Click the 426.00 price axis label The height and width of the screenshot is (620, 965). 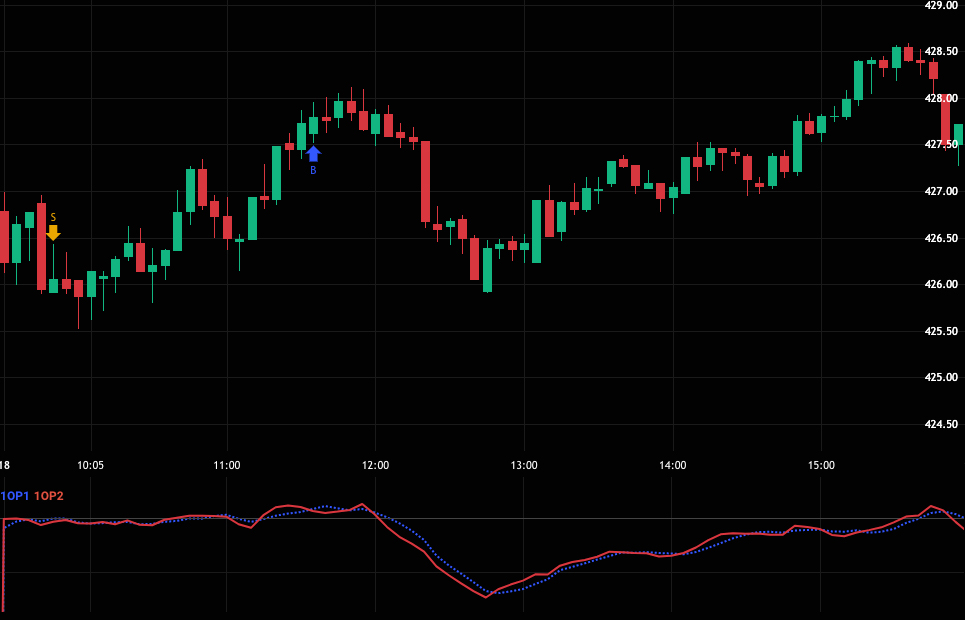pos(941,284)
